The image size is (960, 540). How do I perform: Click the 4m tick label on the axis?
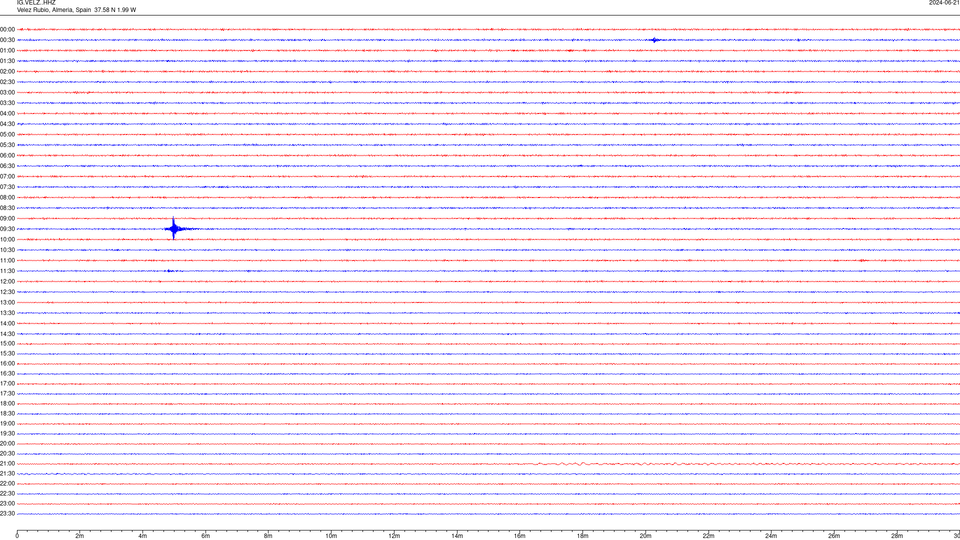coord(143,536)
